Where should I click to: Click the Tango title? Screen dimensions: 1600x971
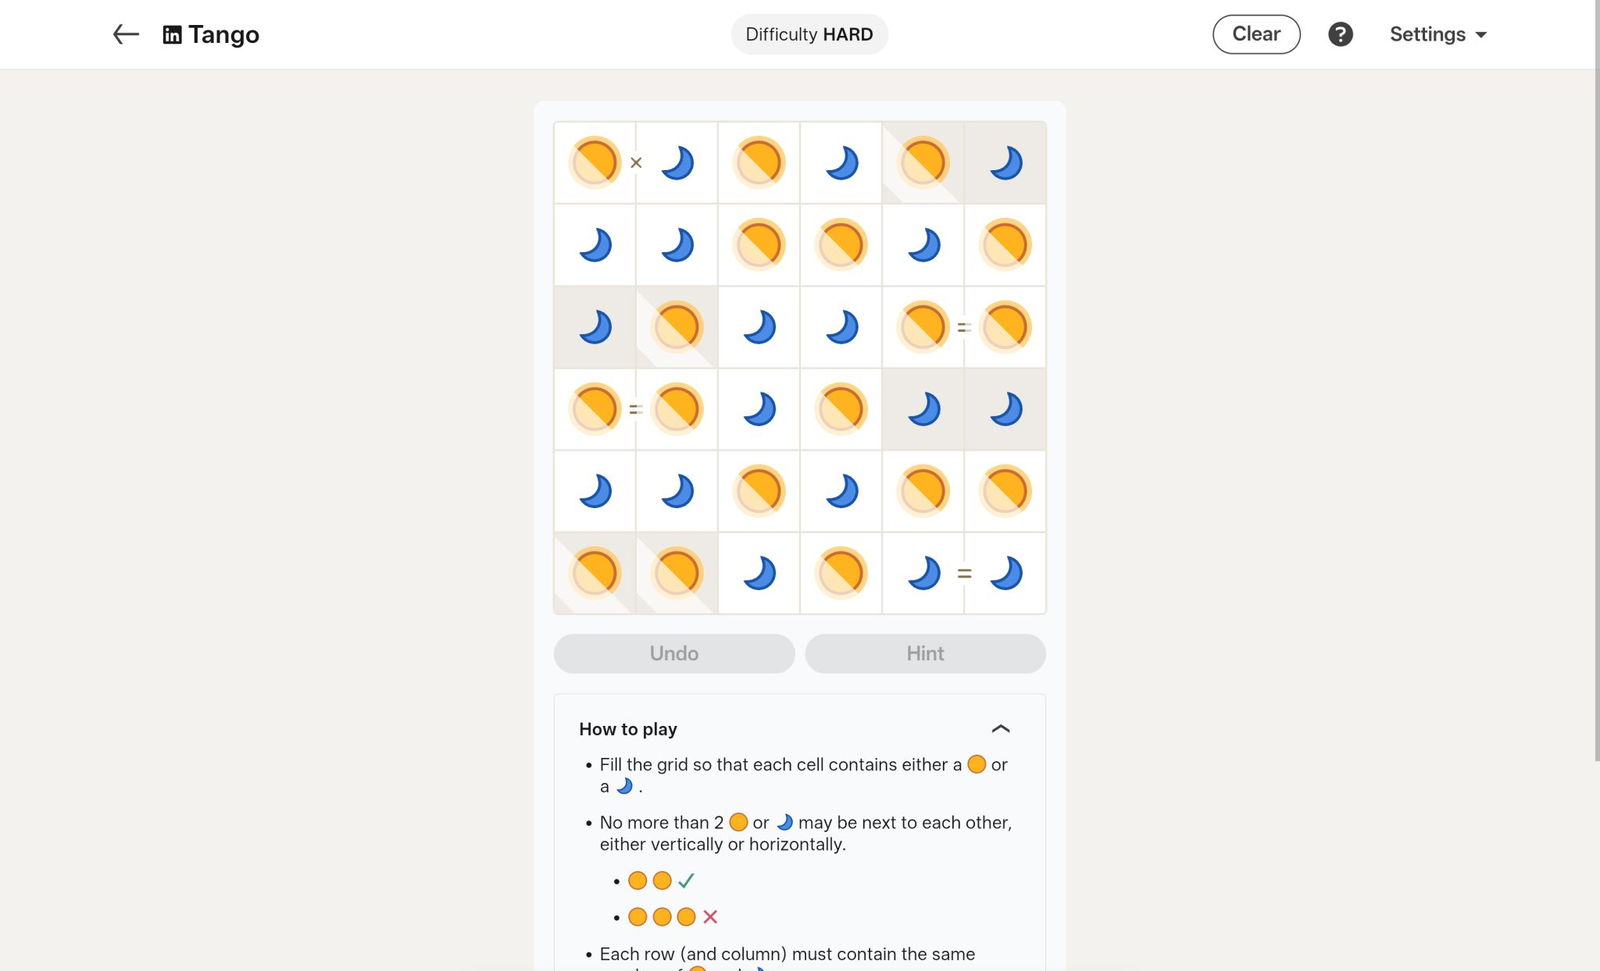tap(224, 35)
